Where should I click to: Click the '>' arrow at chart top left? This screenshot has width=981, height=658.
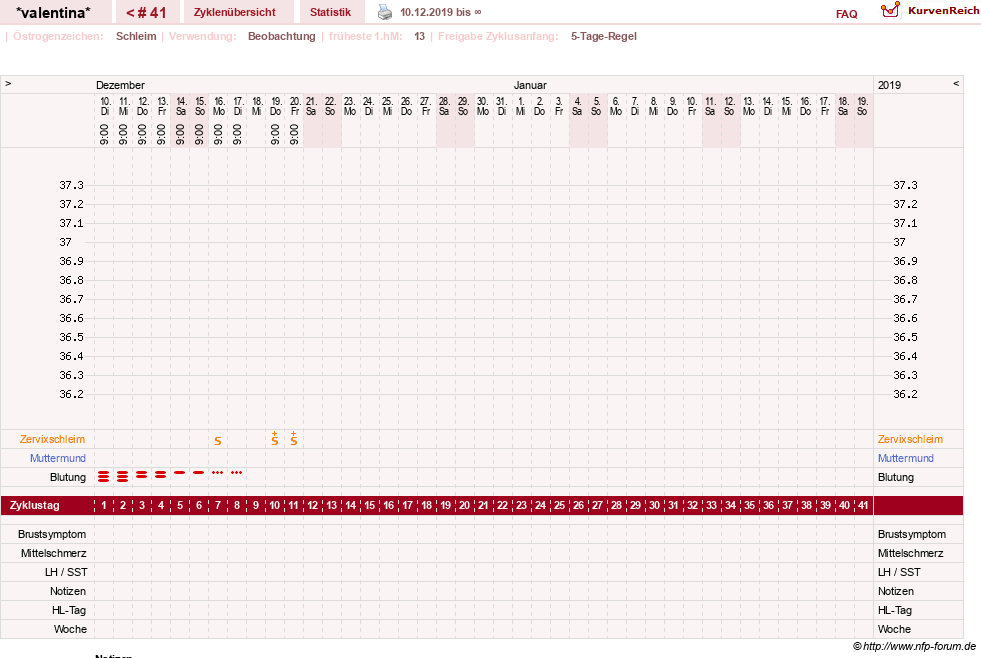(8, 83)
